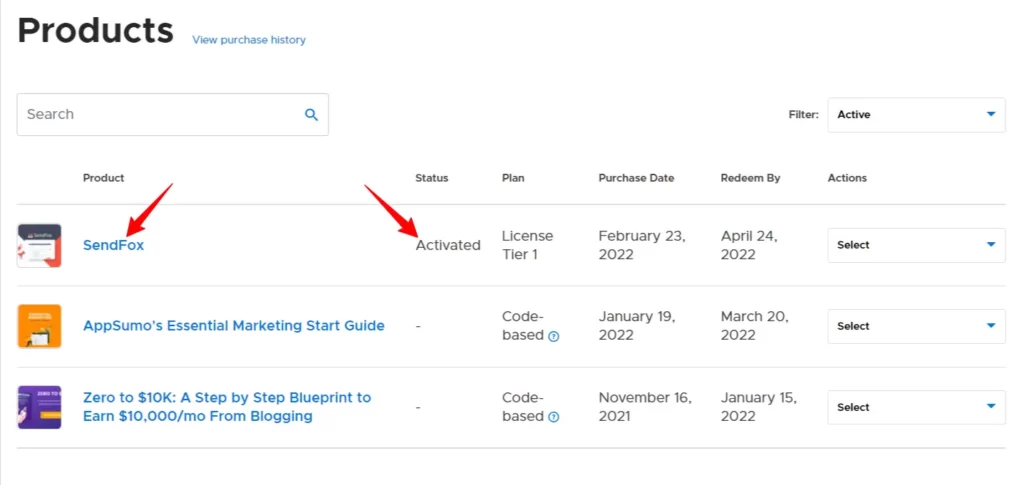Open the SendFox product link

(113, 245)
